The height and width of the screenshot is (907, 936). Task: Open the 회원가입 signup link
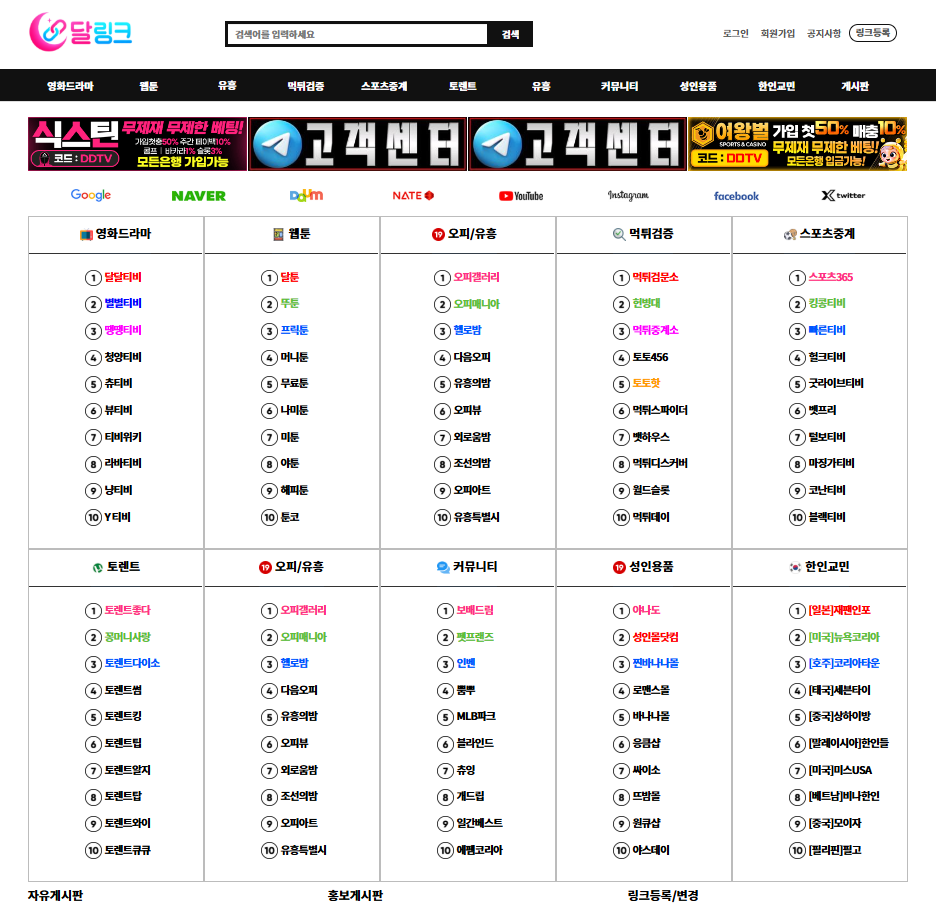777,33
